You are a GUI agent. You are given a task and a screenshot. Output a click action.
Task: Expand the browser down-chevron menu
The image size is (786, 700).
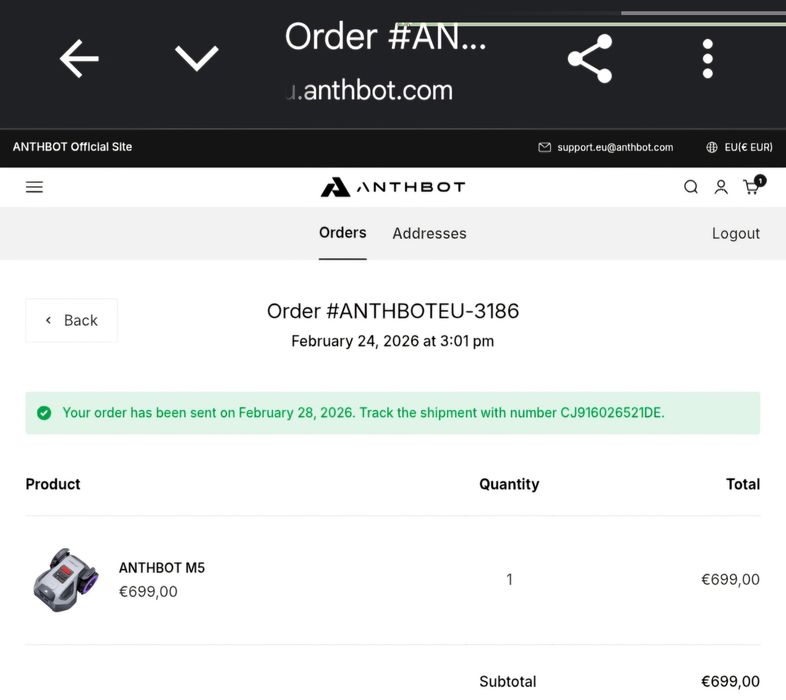196,59
